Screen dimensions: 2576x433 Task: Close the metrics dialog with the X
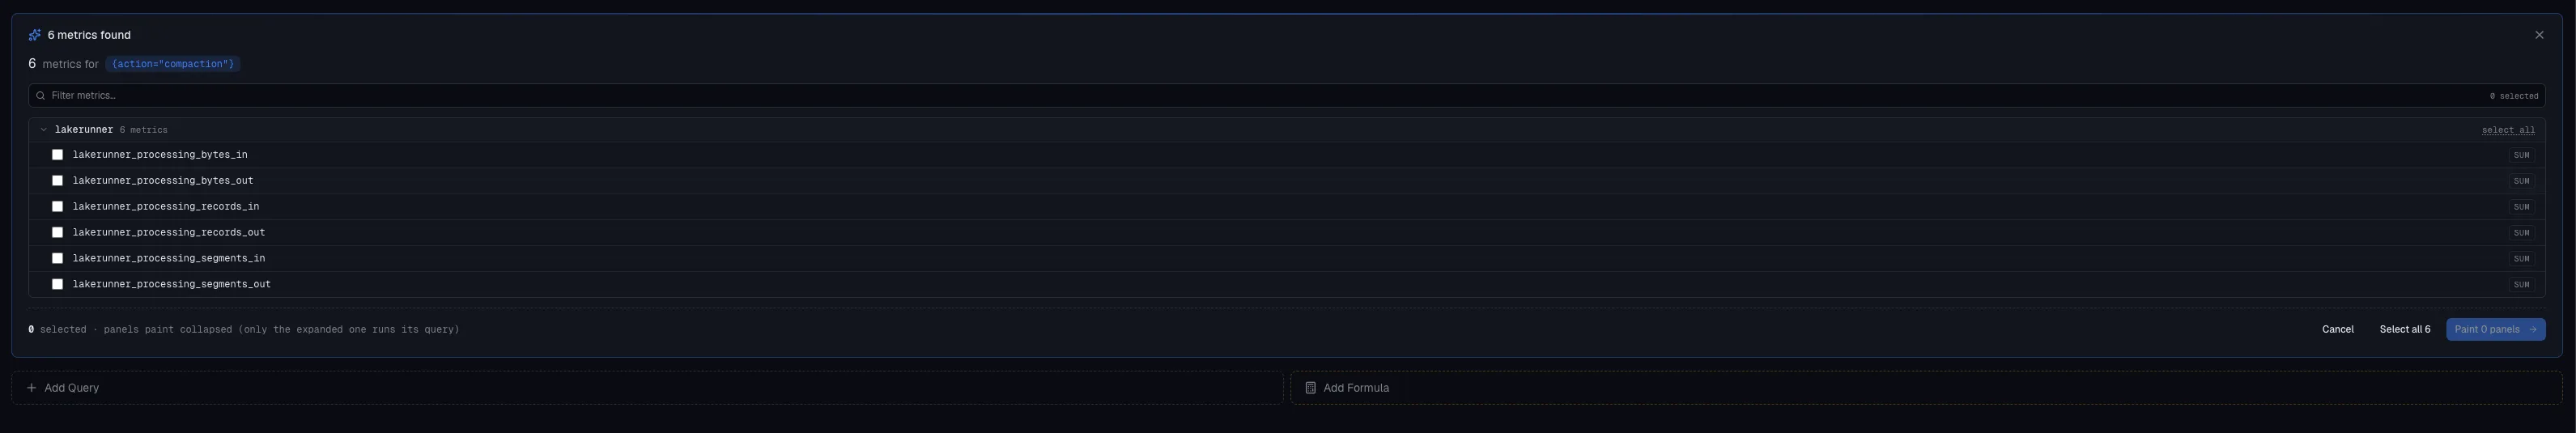pos(2539,35)
